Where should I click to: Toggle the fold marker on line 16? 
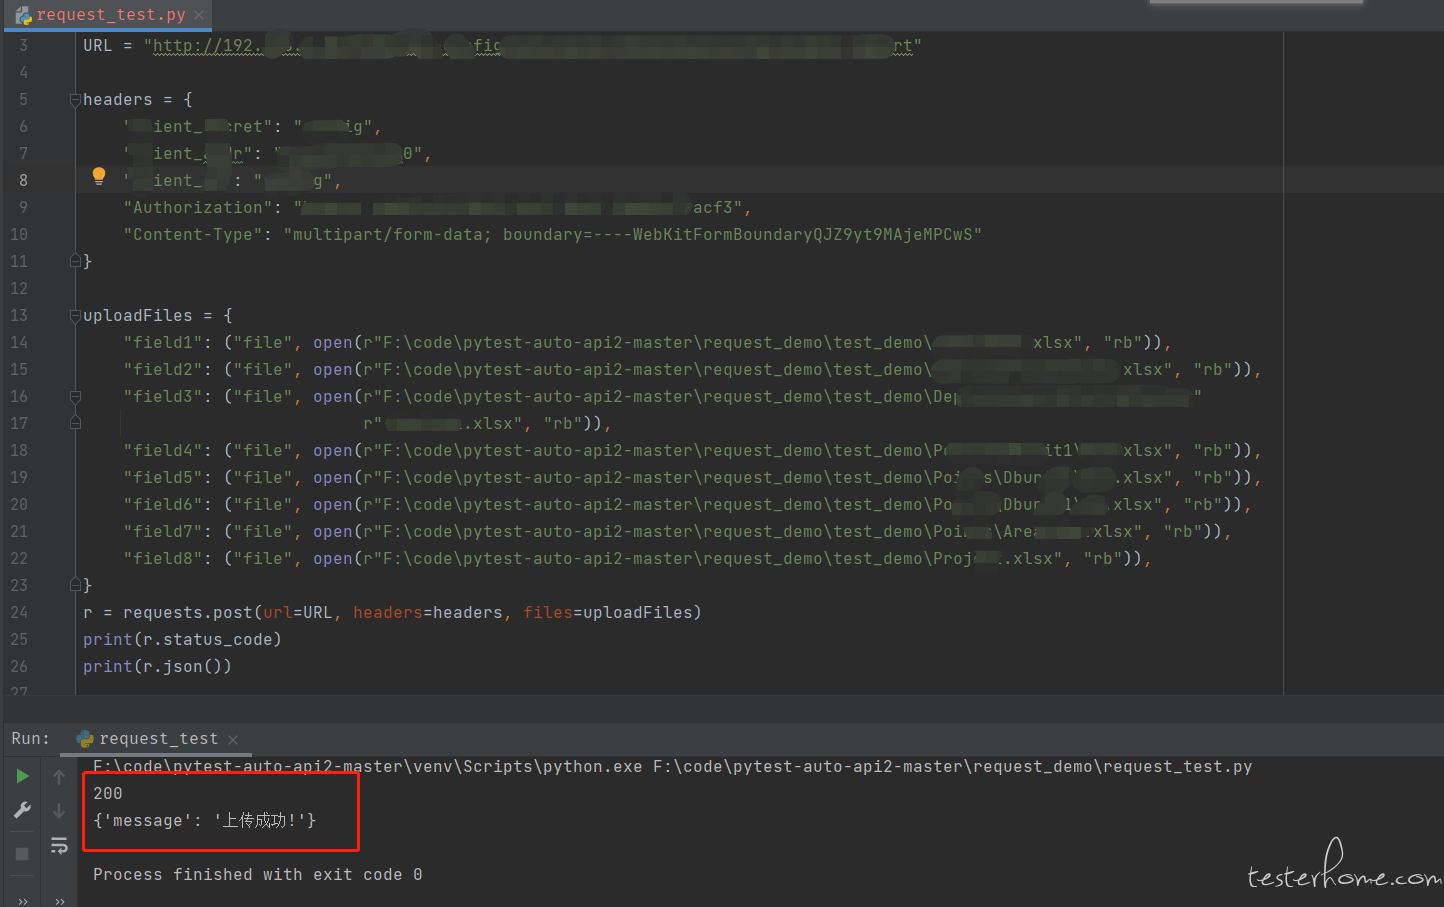[75, 397]
